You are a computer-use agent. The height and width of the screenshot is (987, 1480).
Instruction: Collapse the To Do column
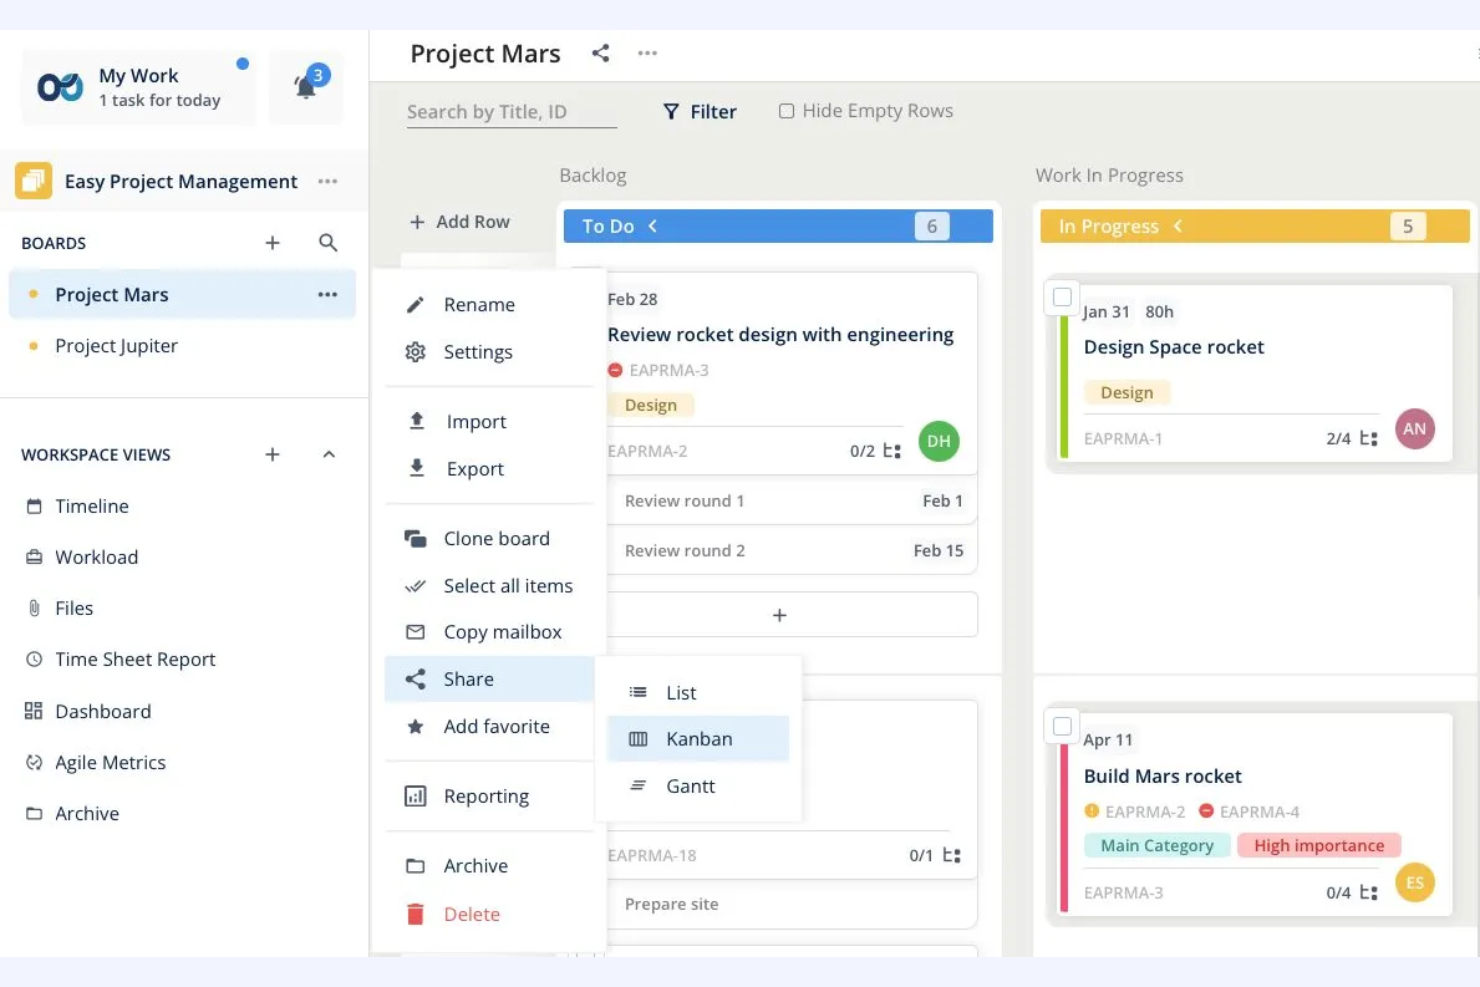point(652,226)
